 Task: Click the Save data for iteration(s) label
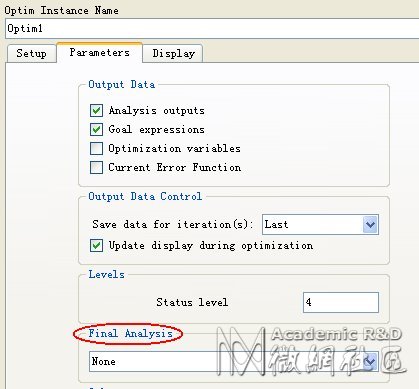[x=172, y=224]
